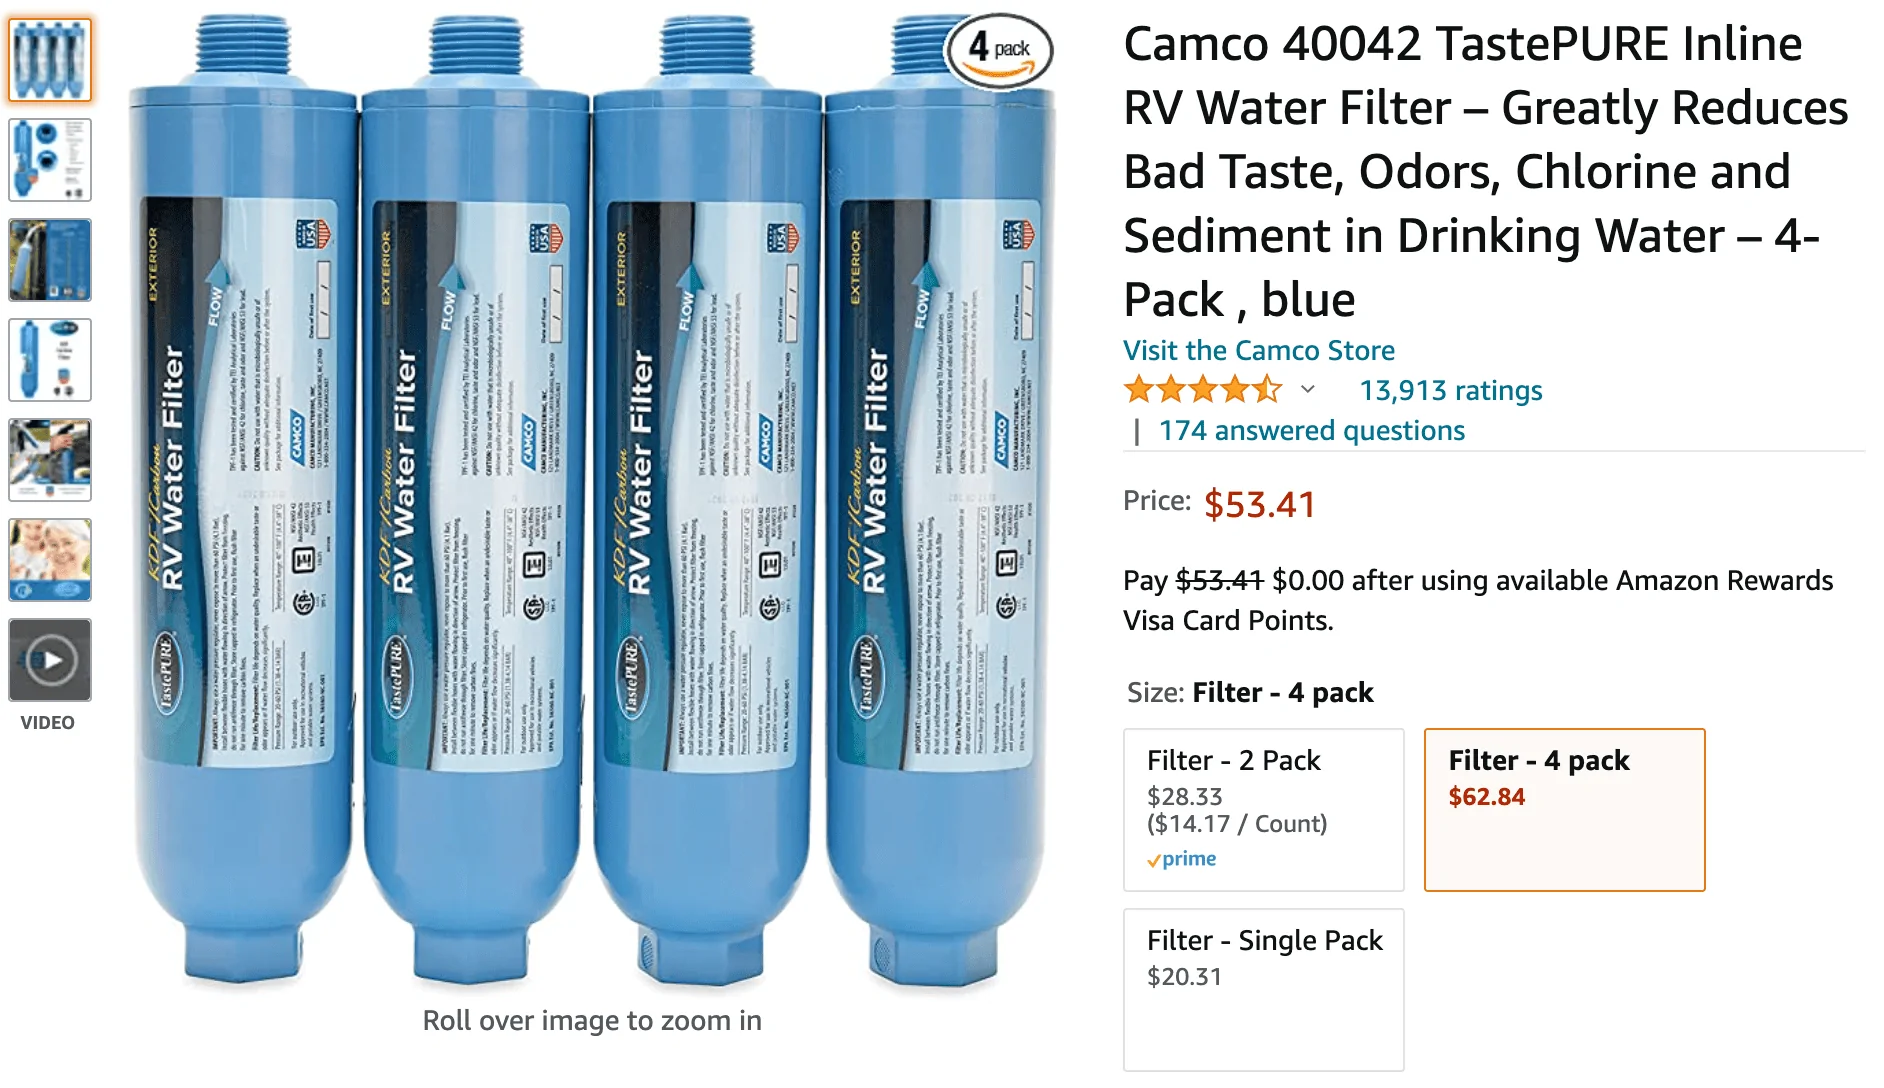The image size is (1884, 1088).
Task: View the third thumbnail with hose connection
Action: click(x=50, y=260)
